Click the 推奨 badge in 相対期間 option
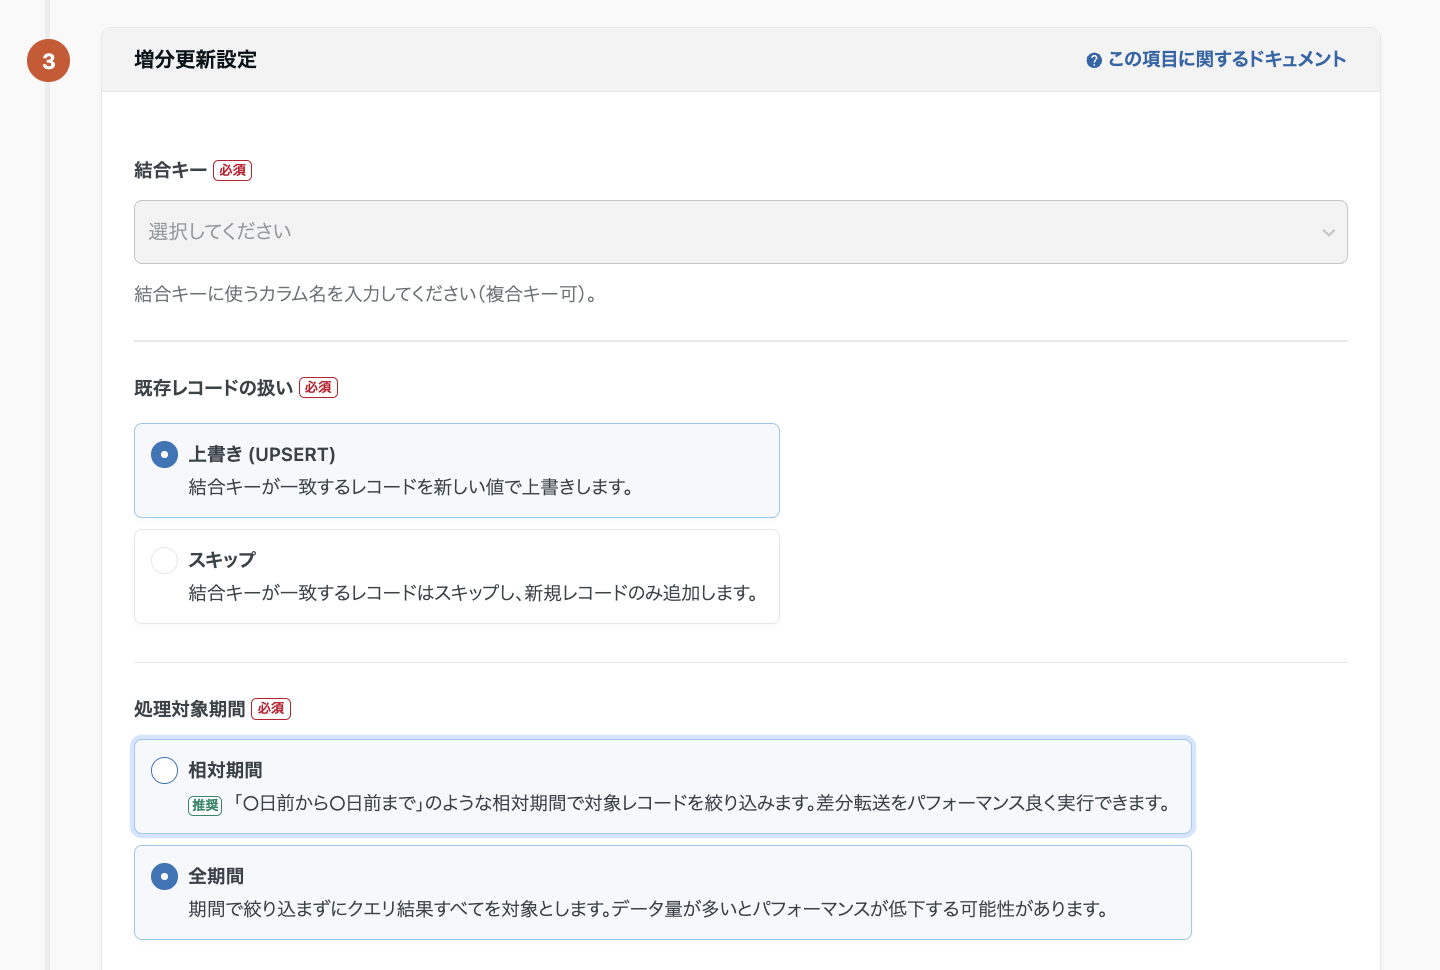 click(205, 805)
